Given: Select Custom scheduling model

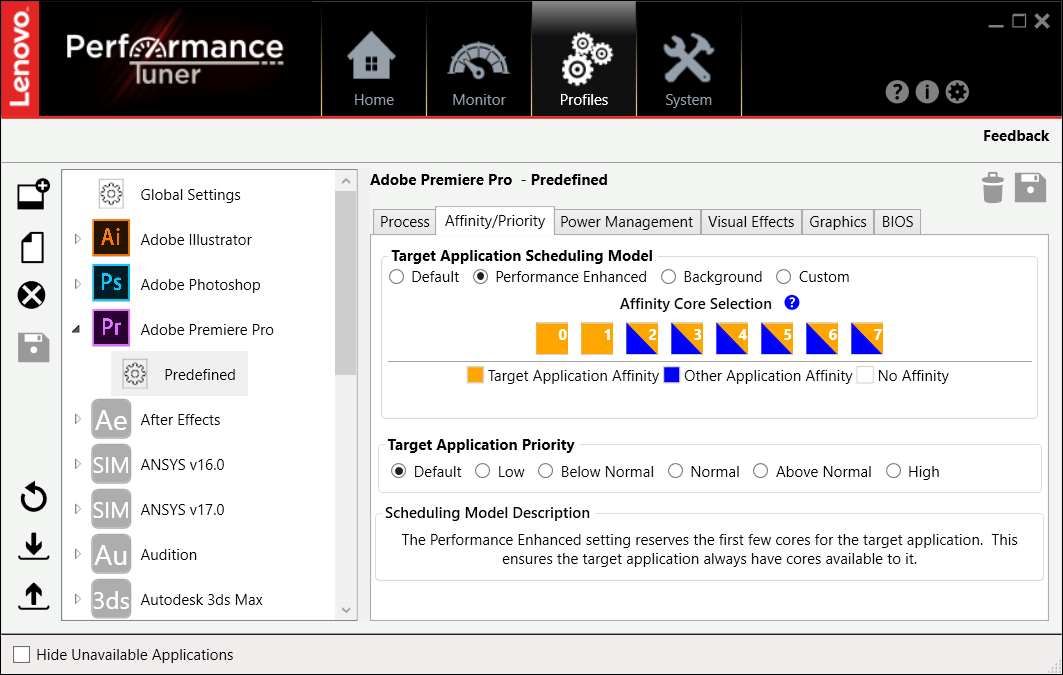Looking at the screenshot, I should click(812, 277).
